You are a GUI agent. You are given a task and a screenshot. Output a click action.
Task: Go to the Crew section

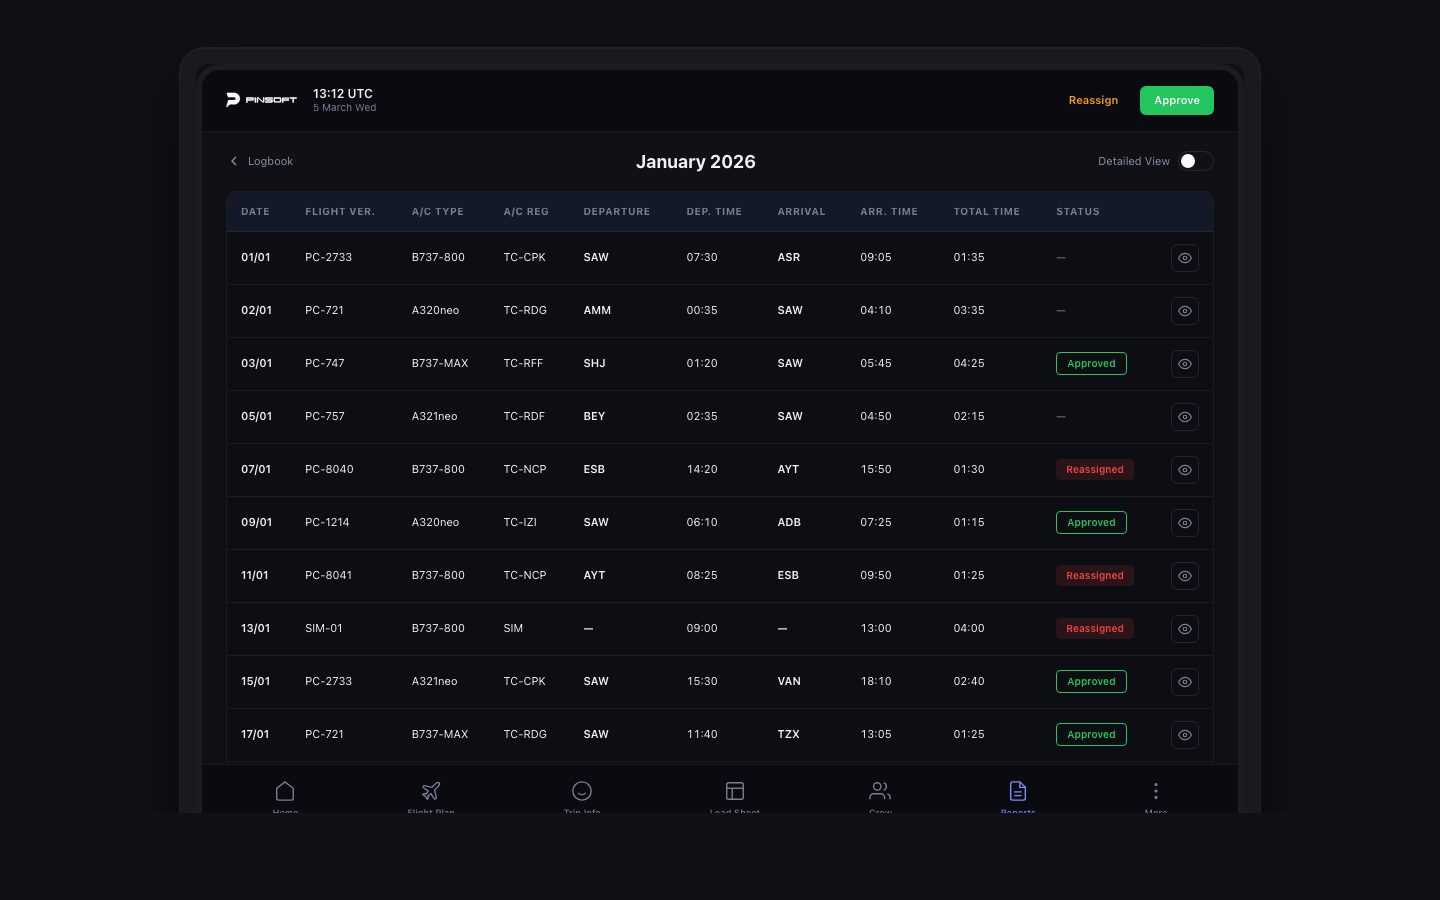click(880, 792)
